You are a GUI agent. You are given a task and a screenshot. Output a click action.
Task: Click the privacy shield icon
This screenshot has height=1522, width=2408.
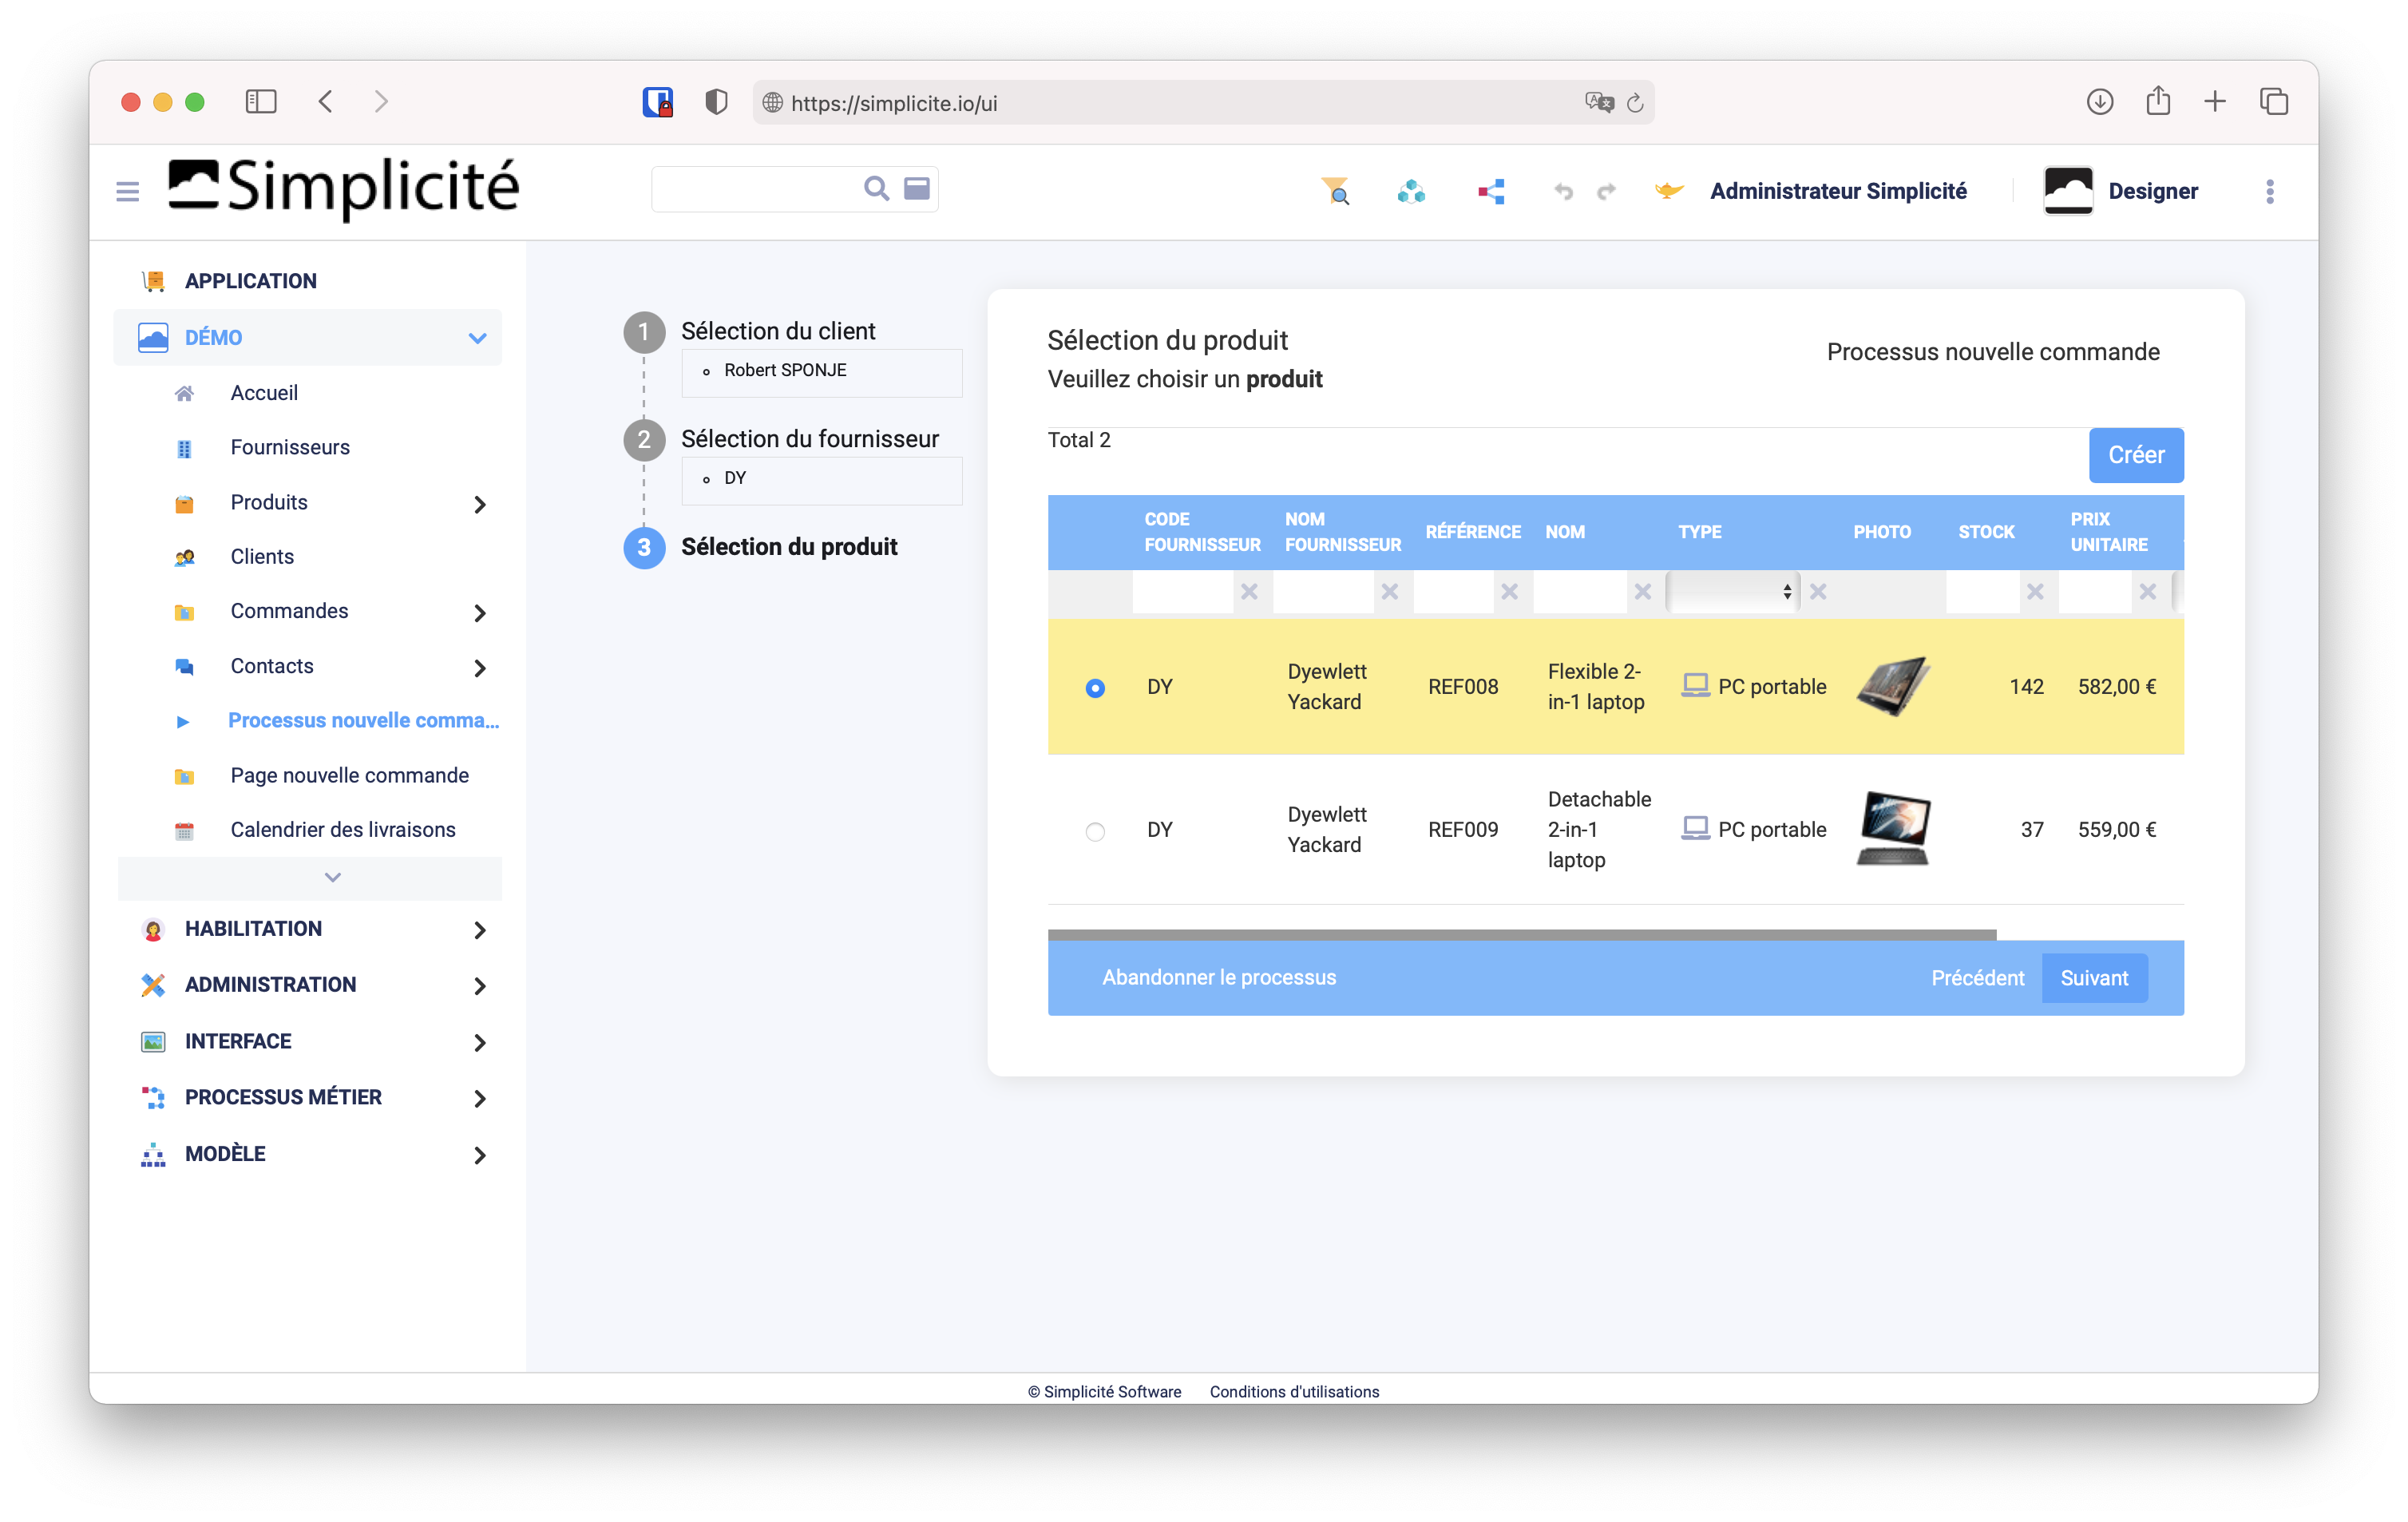coord(716,102)
